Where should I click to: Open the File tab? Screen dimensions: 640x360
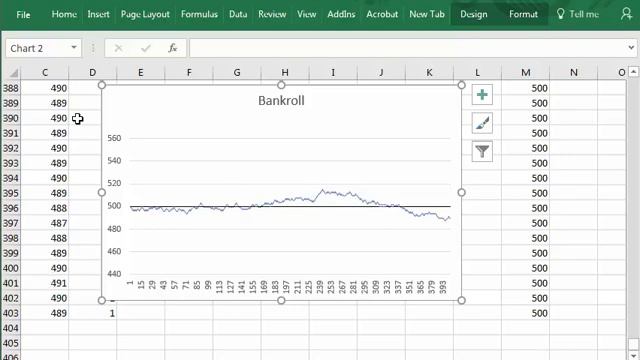click(x=23, y=15)
